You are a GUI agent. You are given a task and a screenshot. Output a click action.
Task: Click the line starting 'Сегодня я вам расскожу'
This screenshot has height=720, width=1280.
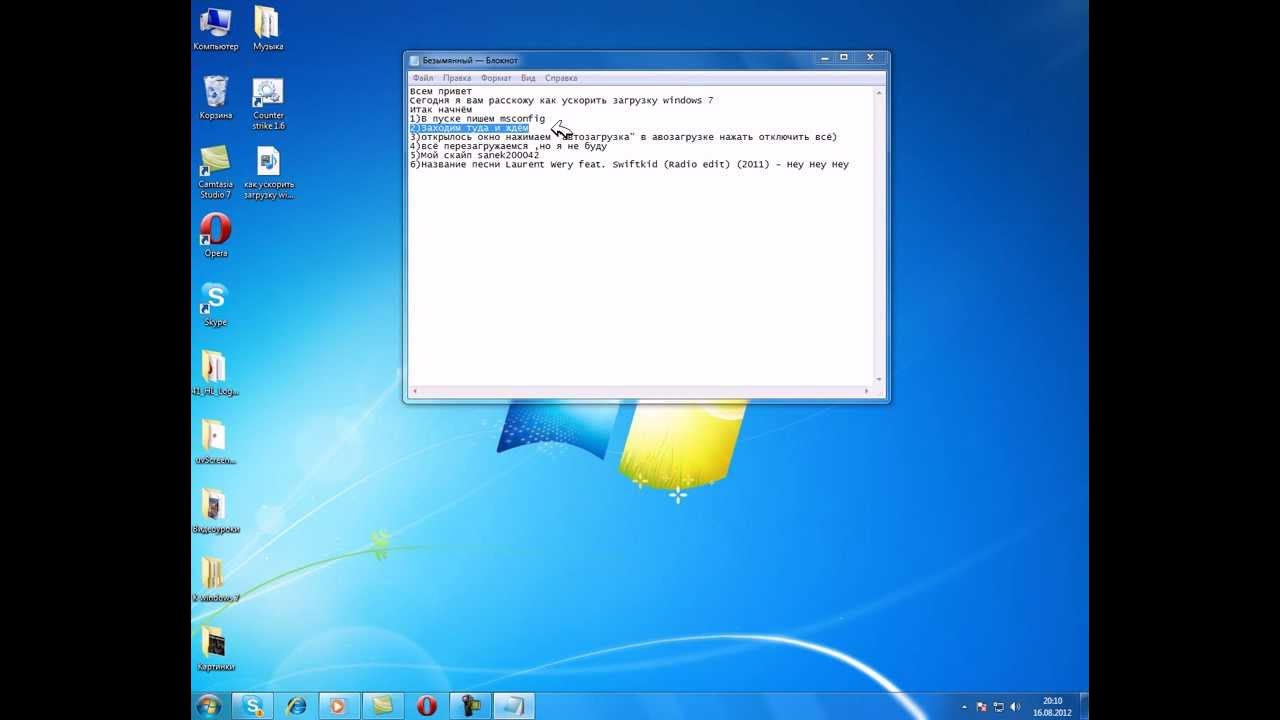pyautogui.click(x=562, y=101)
